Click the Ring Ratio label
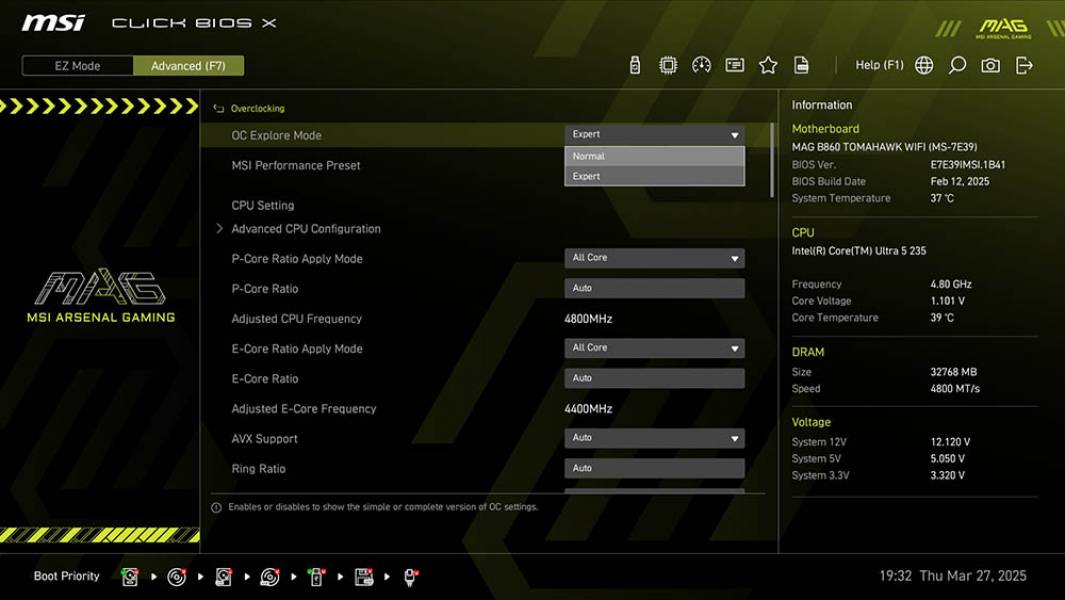 click(258, 469)
